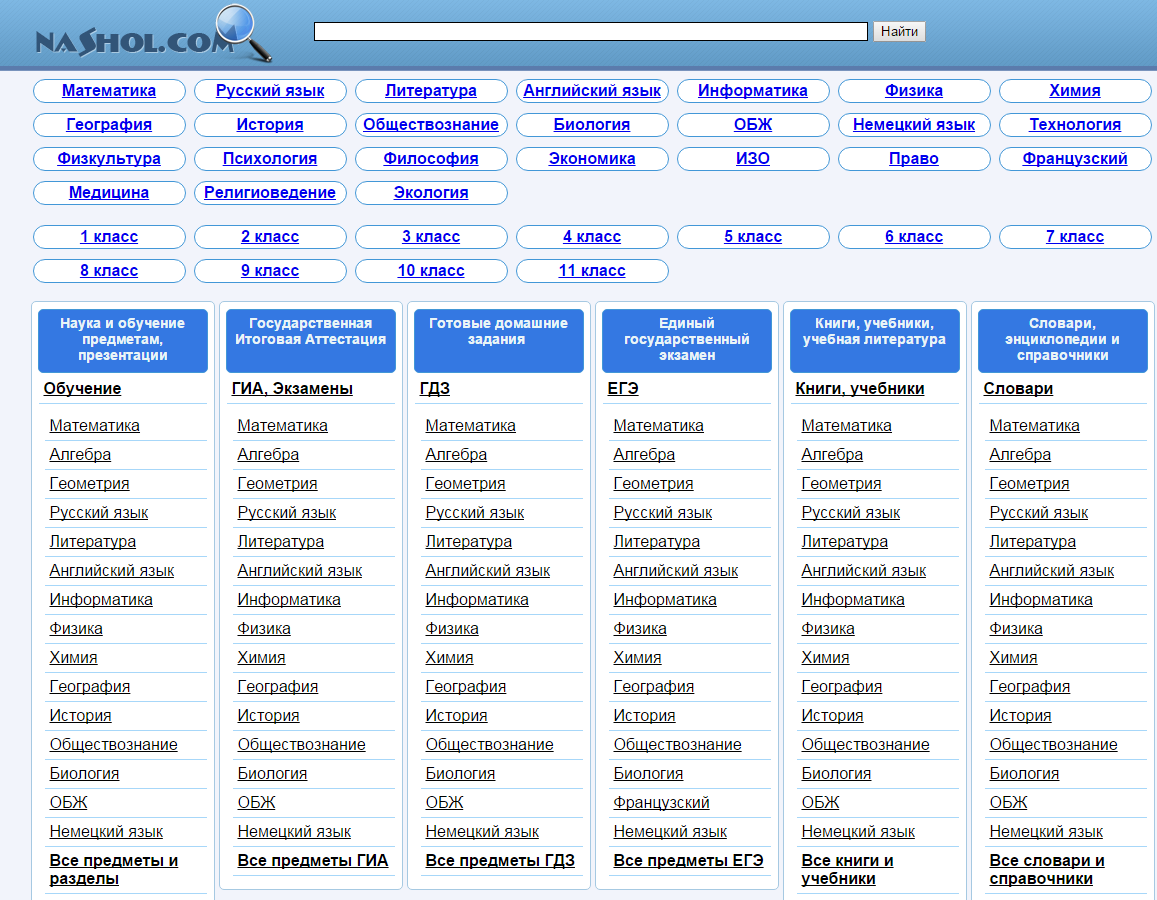Go to the 6 класс page
The image size is (1157, 900).
point(913,237)
